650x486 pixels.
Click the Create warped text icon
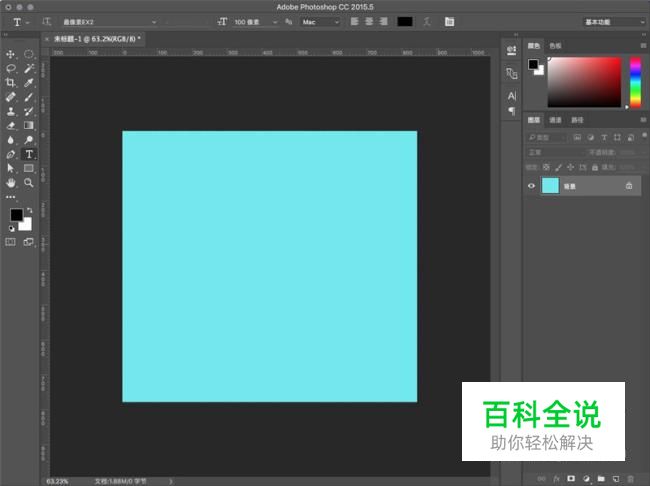(427, 21)
